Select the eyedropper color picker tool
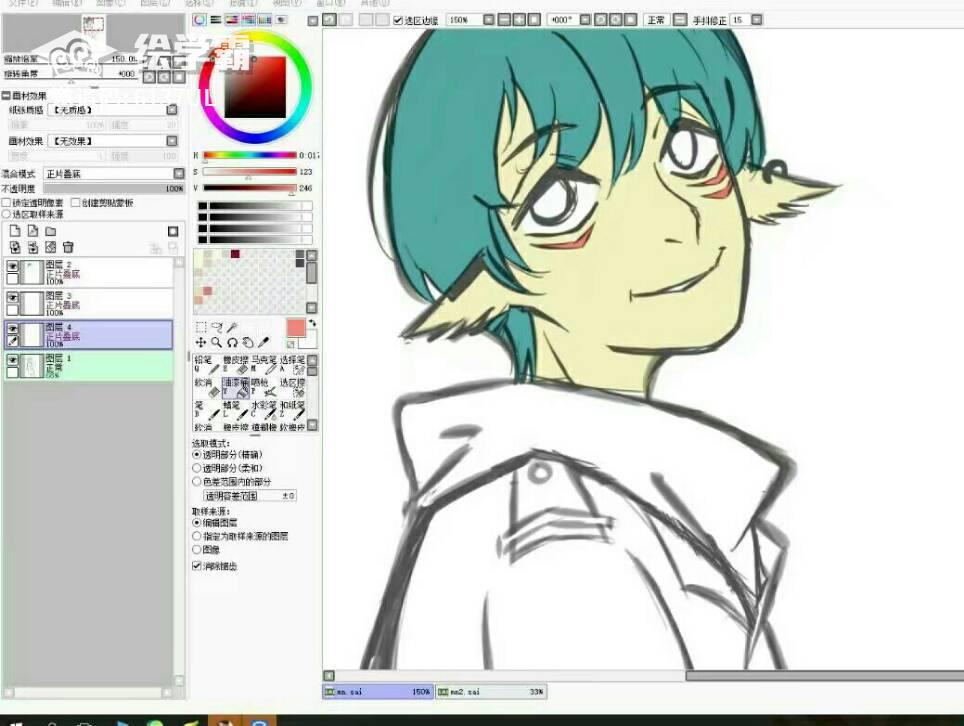This screenshot has height=726, width=964. (x=264, y=342)
